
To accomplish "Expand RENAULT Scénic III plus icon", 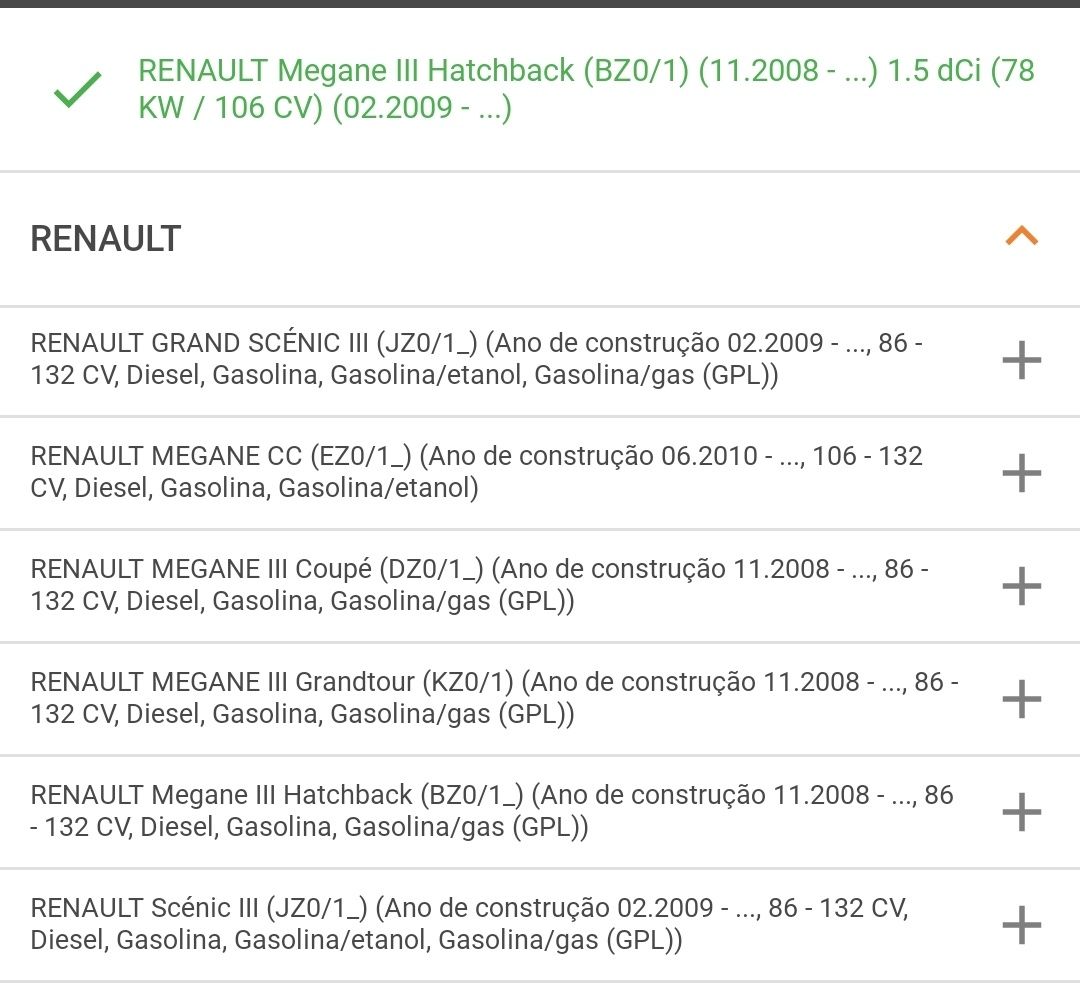I will click(x=1021, y=925).
